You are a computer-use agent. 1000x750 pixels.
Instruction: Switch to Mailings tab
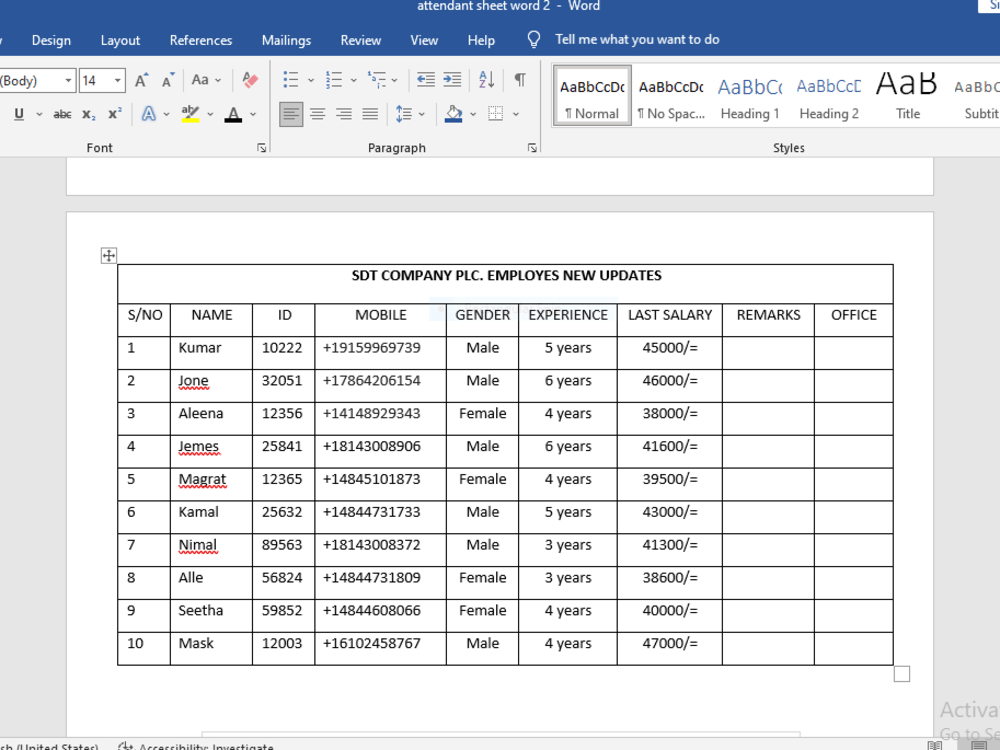(286, 40)
